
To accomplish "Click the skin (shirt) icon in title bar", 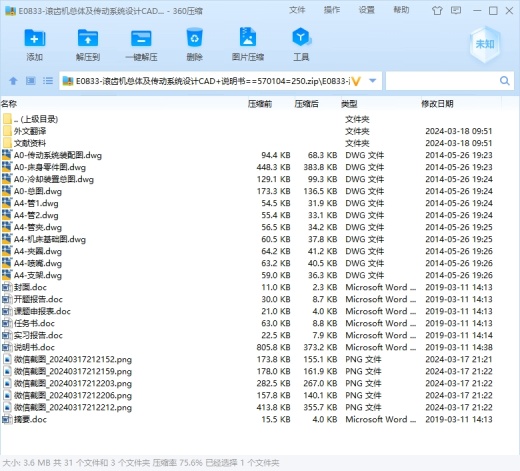I will pos(437,11).
